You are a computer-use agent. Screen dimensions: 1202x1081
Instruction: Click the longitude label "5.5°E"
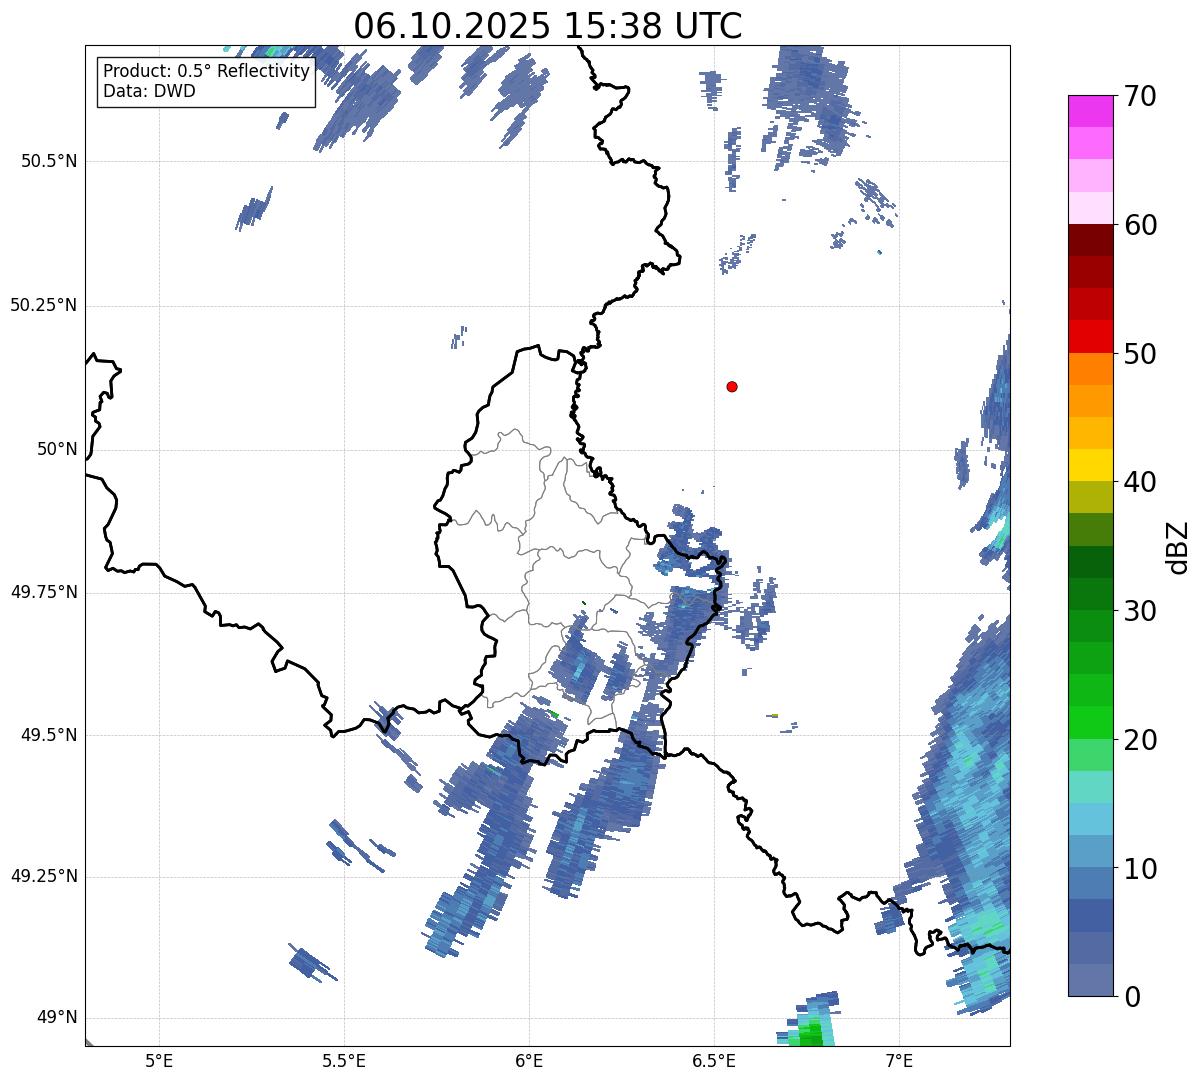click(x=344, y=1060)
